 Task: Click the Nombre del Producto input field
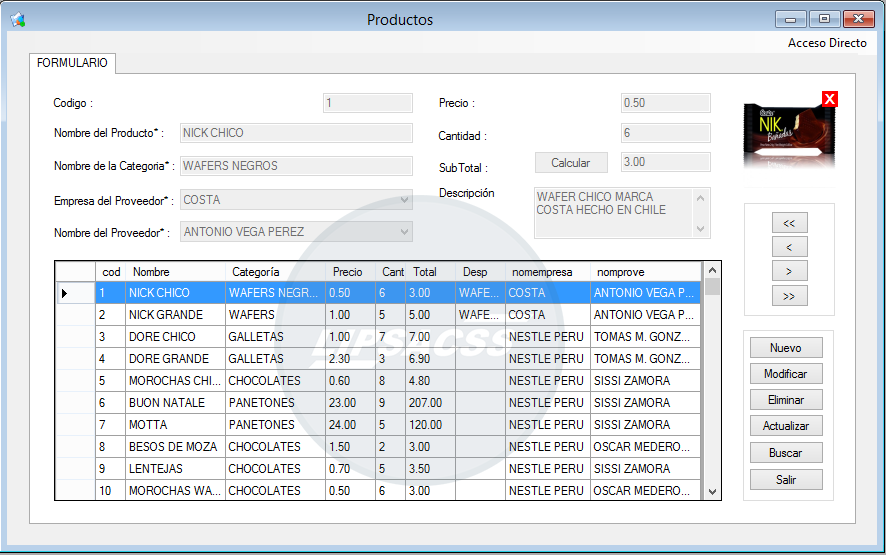click(x=296, y=133)
